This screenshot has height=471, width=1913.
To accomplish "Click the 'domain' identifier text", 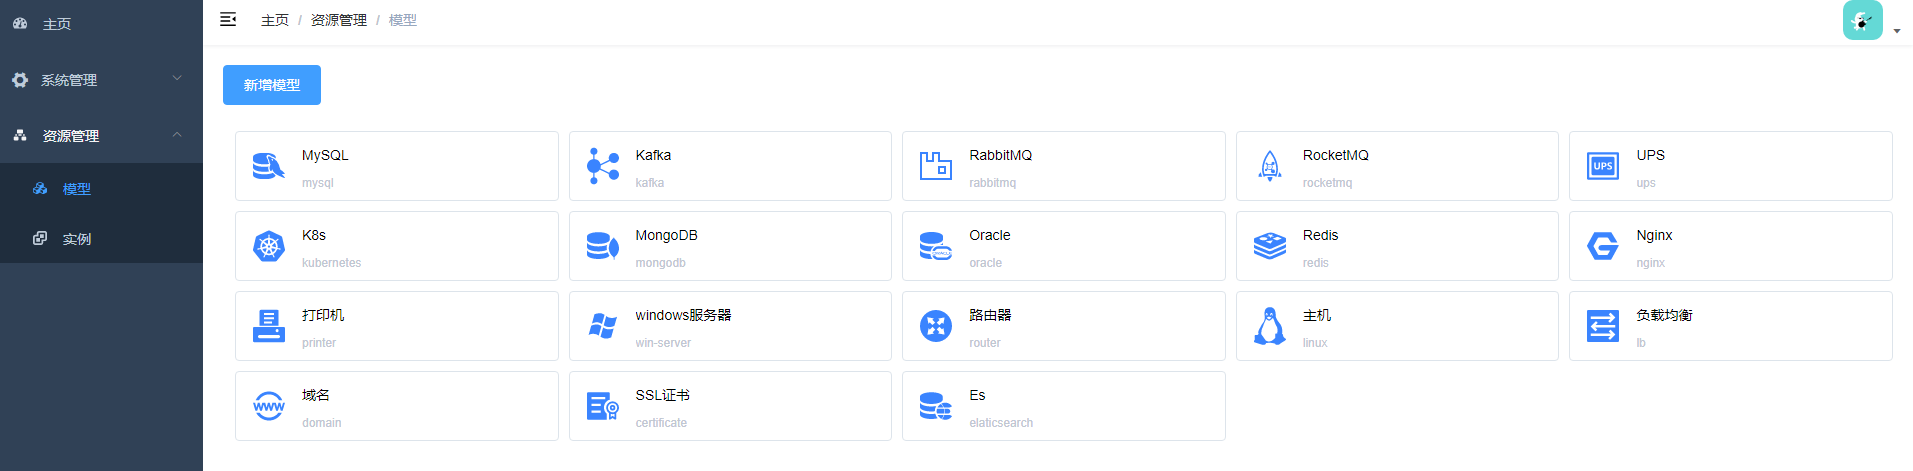I will pos(322,423).
